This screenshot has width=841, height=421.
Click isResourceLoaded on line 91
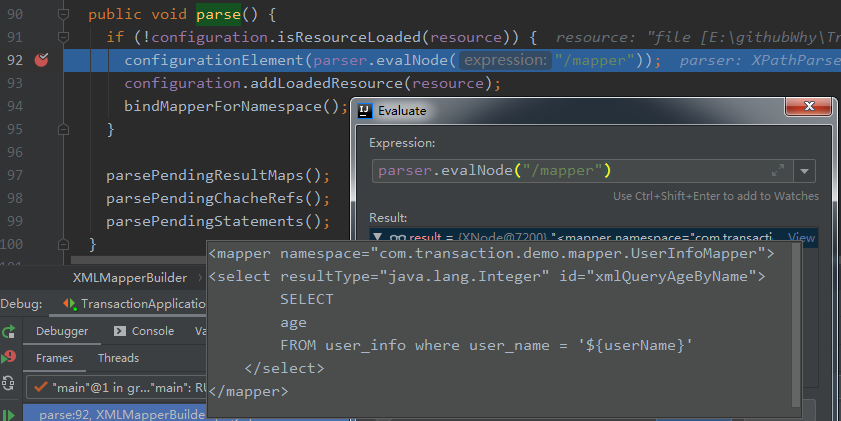(x=350, y=38)
